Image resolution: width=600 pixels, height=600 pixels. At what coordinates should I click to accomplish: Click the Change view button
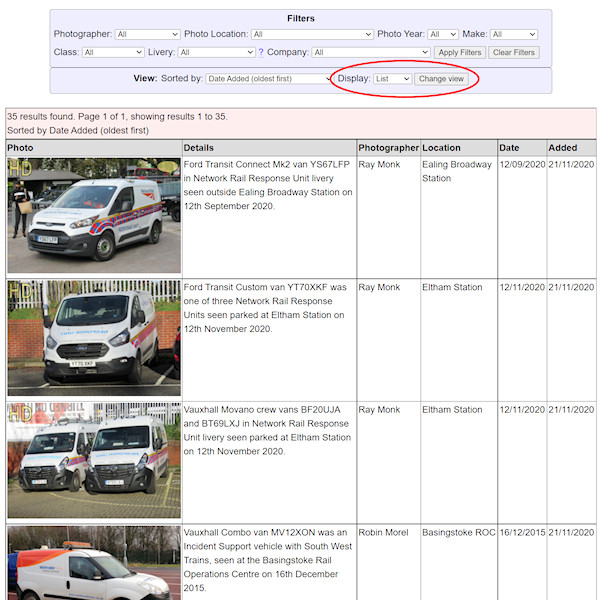click(441, 78)
